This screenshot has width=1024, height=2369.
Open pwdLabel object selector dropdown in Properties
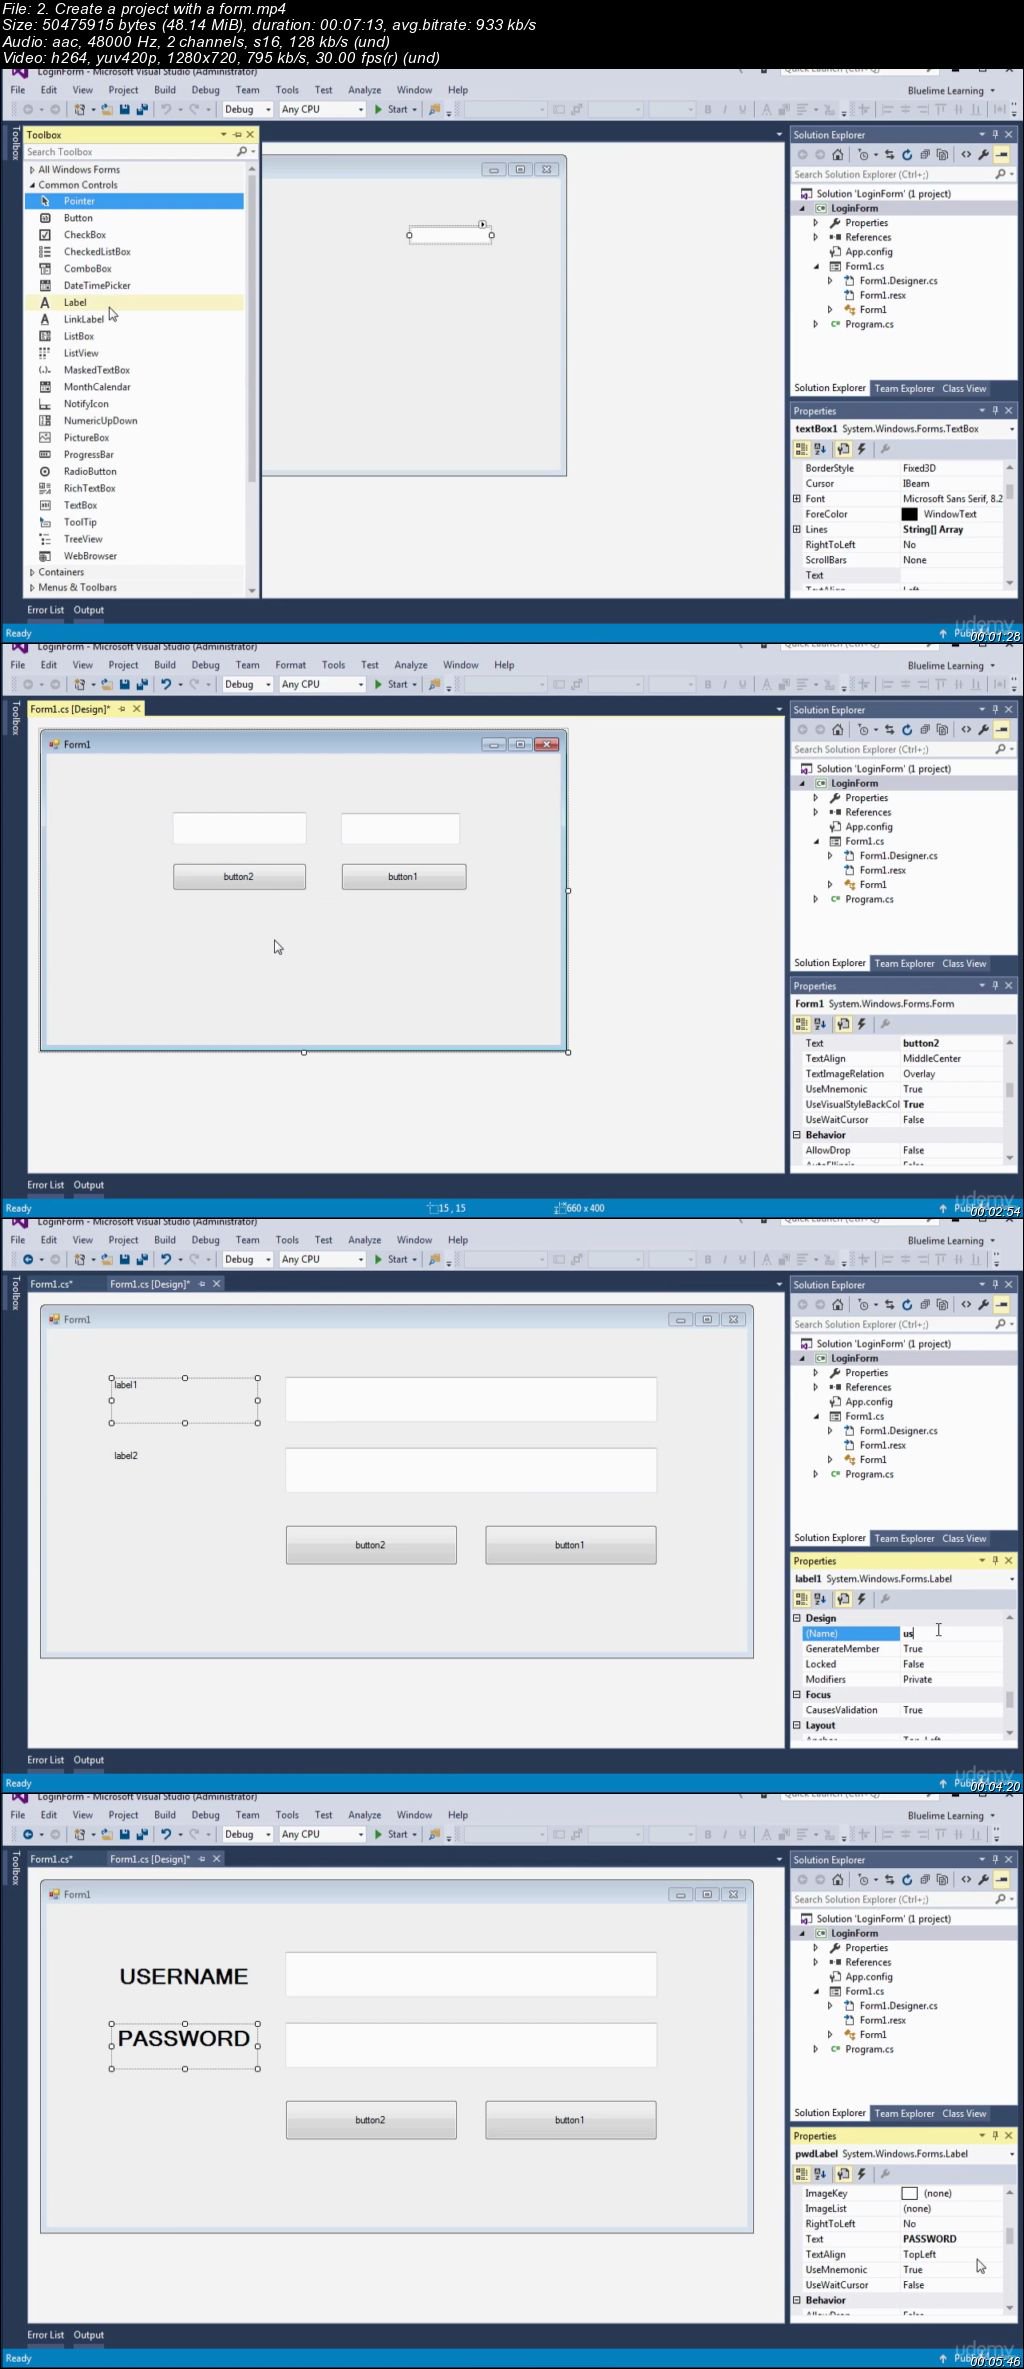[1011, 2155]
